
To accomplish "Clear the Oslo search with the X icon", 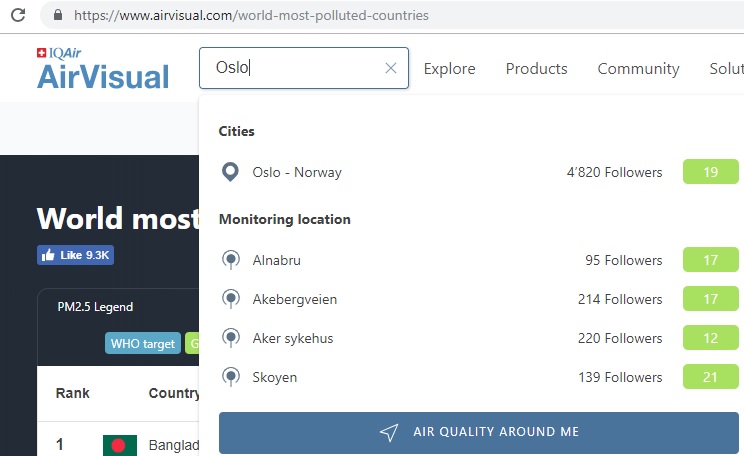I will pyautogui.click(x=391, y=68).
